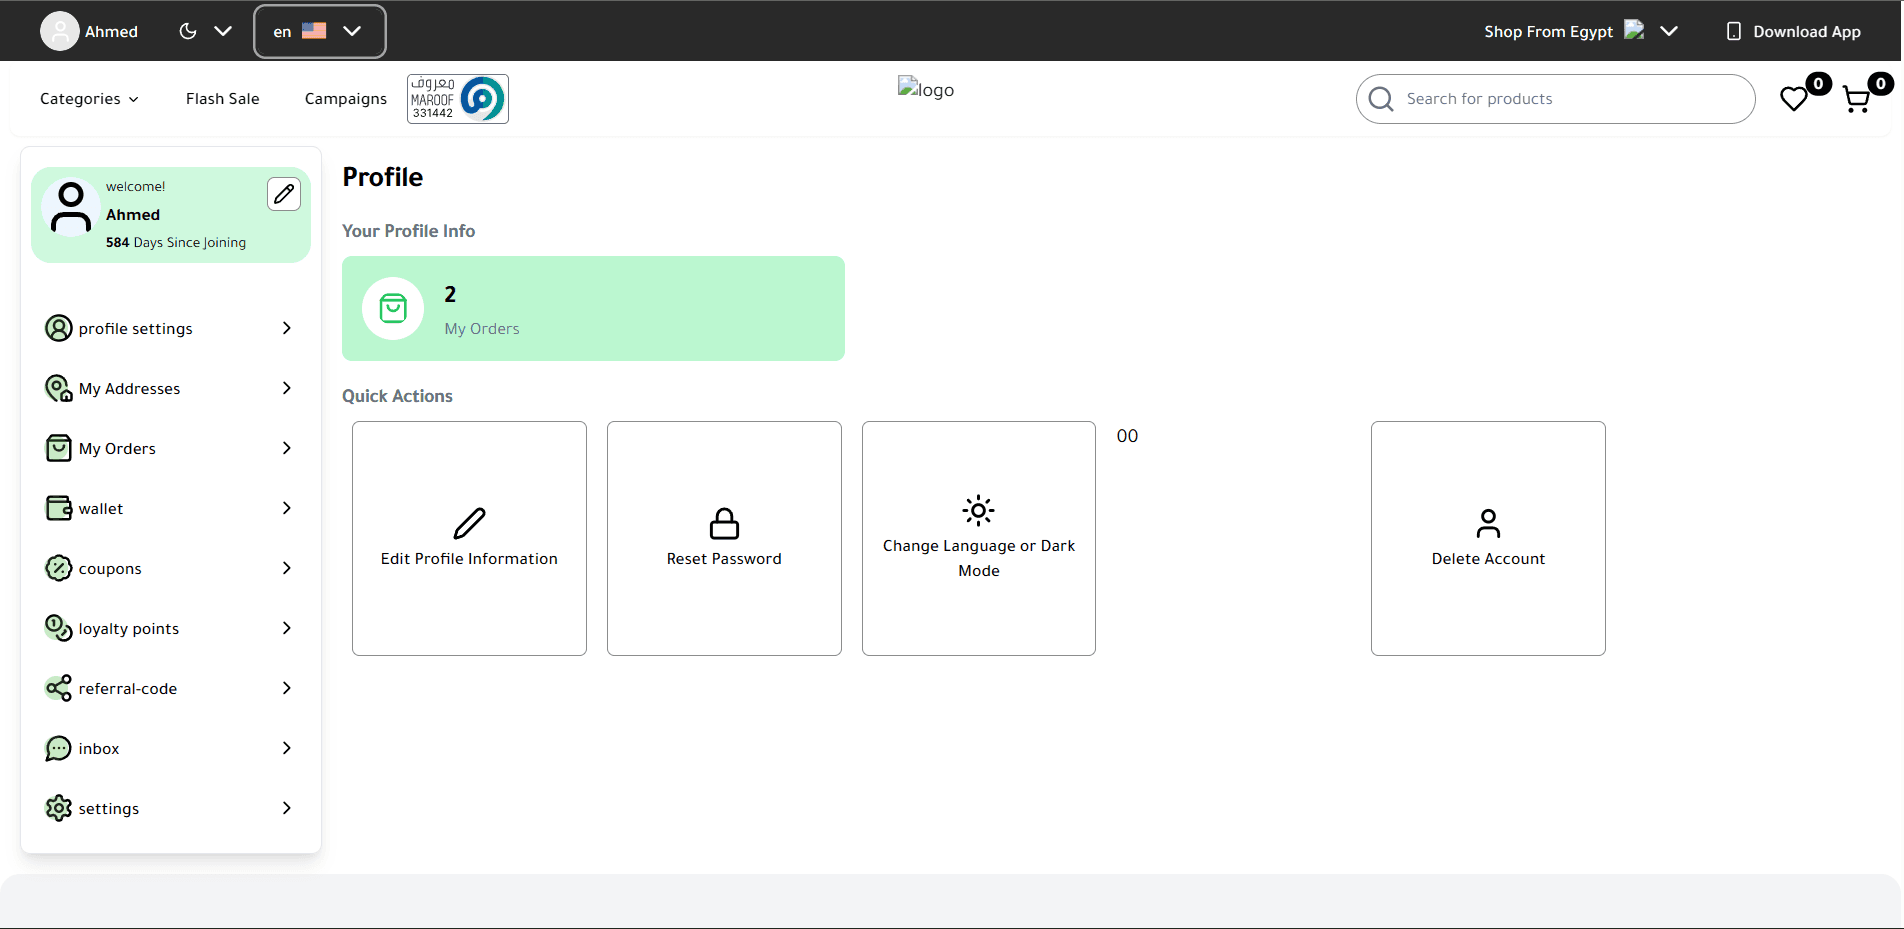Open the shopping cart icon
The width and height of the screenshot is (1904, 929).
click(1856, 99)
